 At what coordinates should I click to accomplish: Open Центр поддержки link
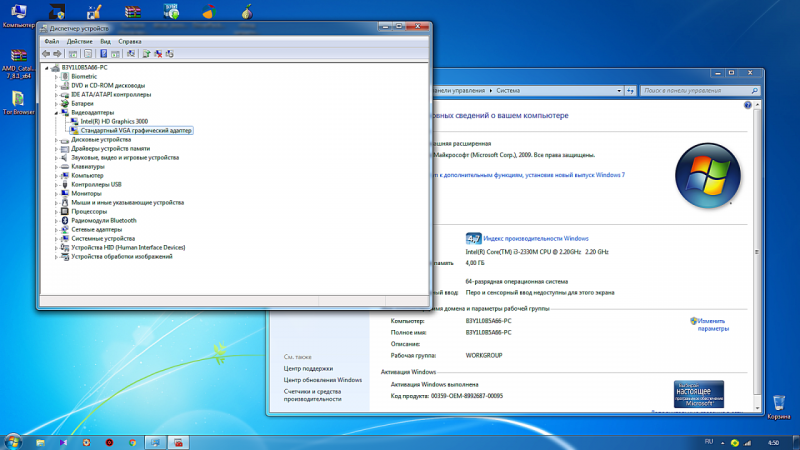pyautogui.click(x=308, y=368)
